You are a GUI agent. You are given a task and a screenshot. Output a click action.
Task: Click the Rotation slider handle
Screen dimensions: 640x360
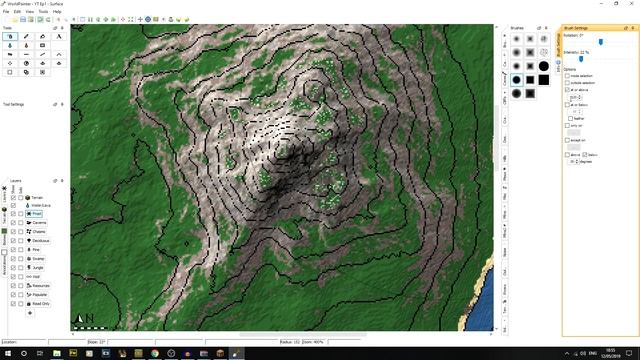click(601, 42)
